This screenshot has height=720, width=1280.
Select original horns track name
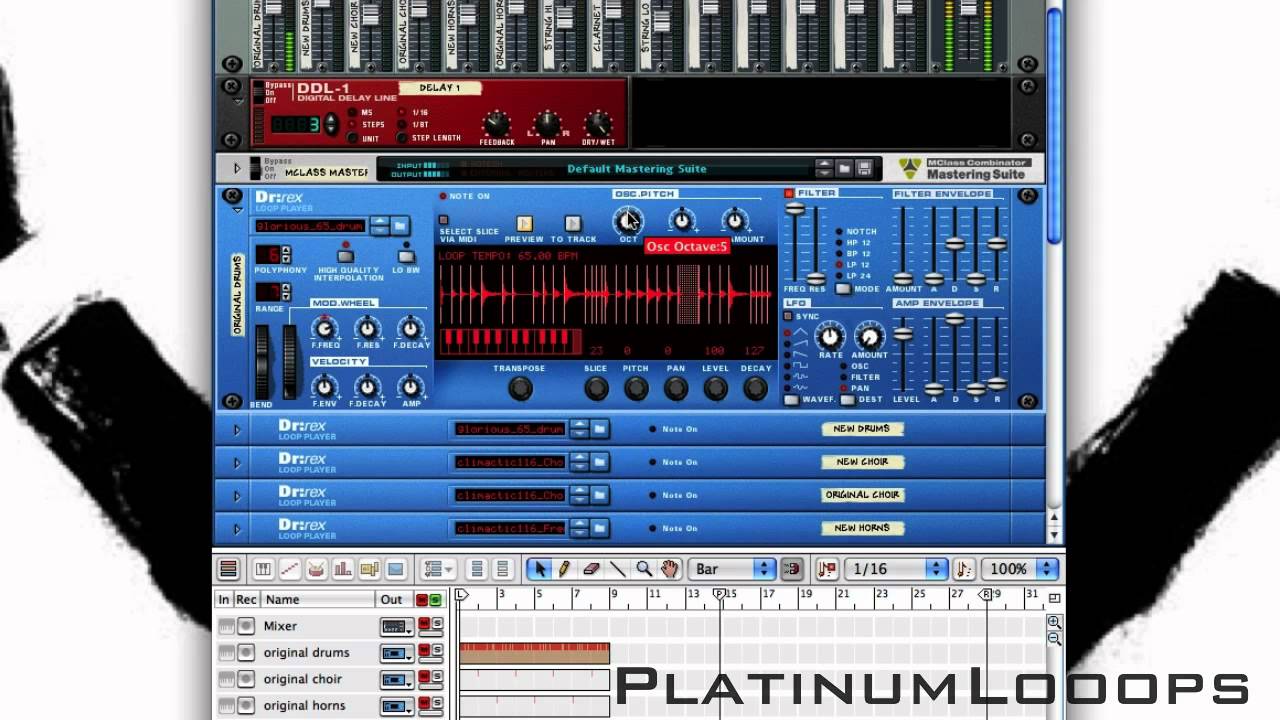coord(304,706)
